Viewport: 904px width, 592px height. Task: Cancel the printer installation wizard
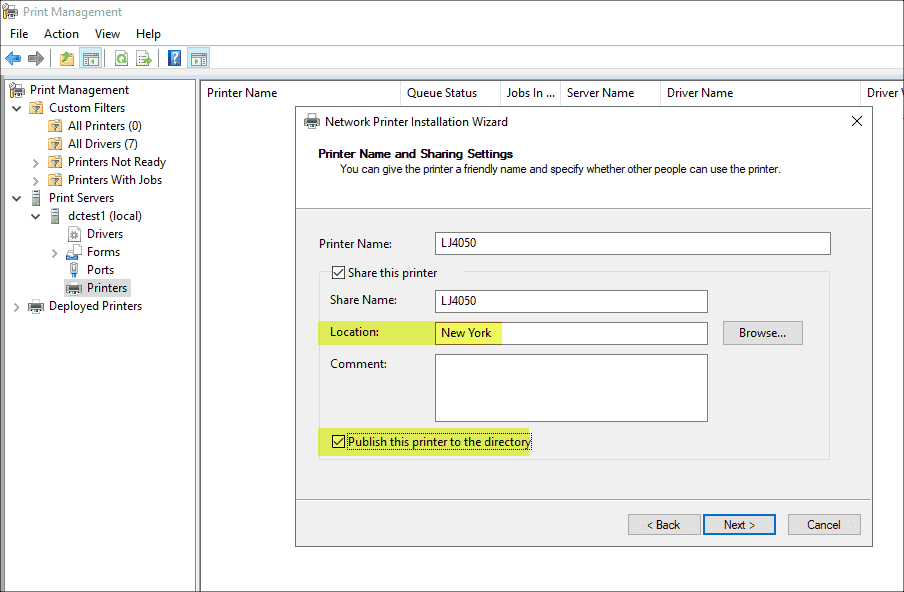click(824, 525)
